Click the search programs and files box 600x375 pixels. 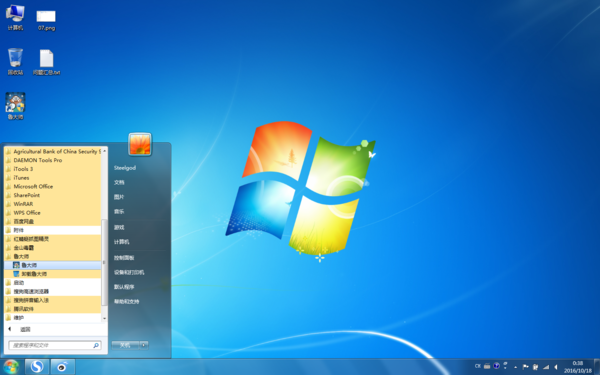point(55,345)
